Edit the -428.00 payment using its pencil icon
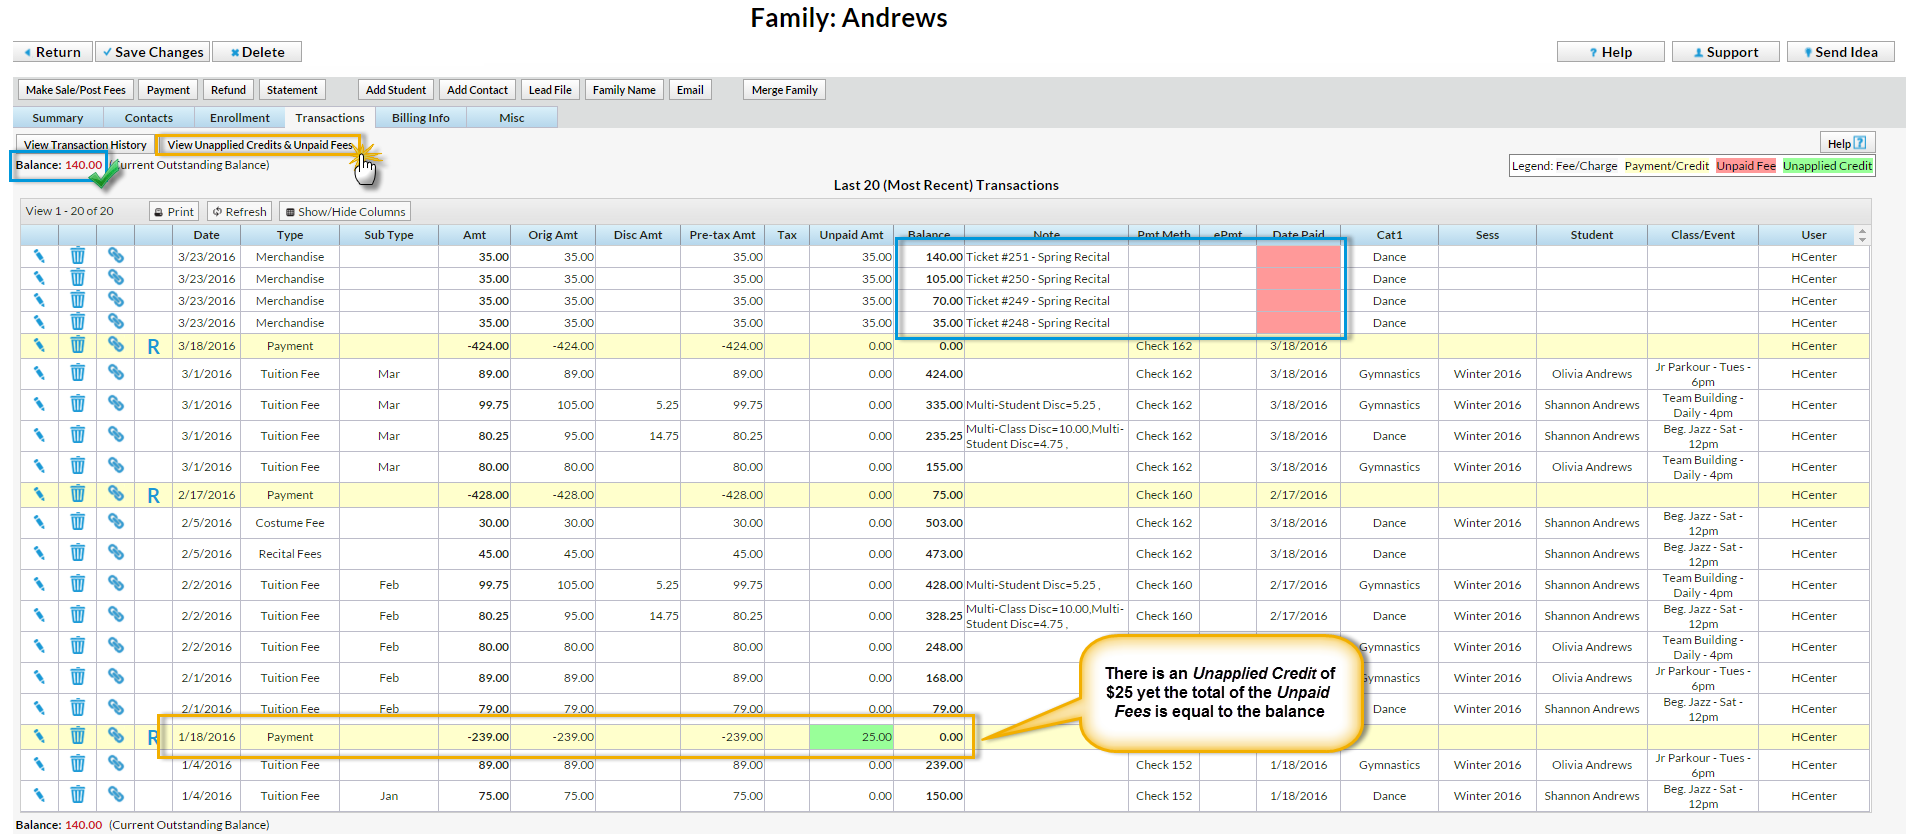1906x834 pixels. (x=39, y=494)
